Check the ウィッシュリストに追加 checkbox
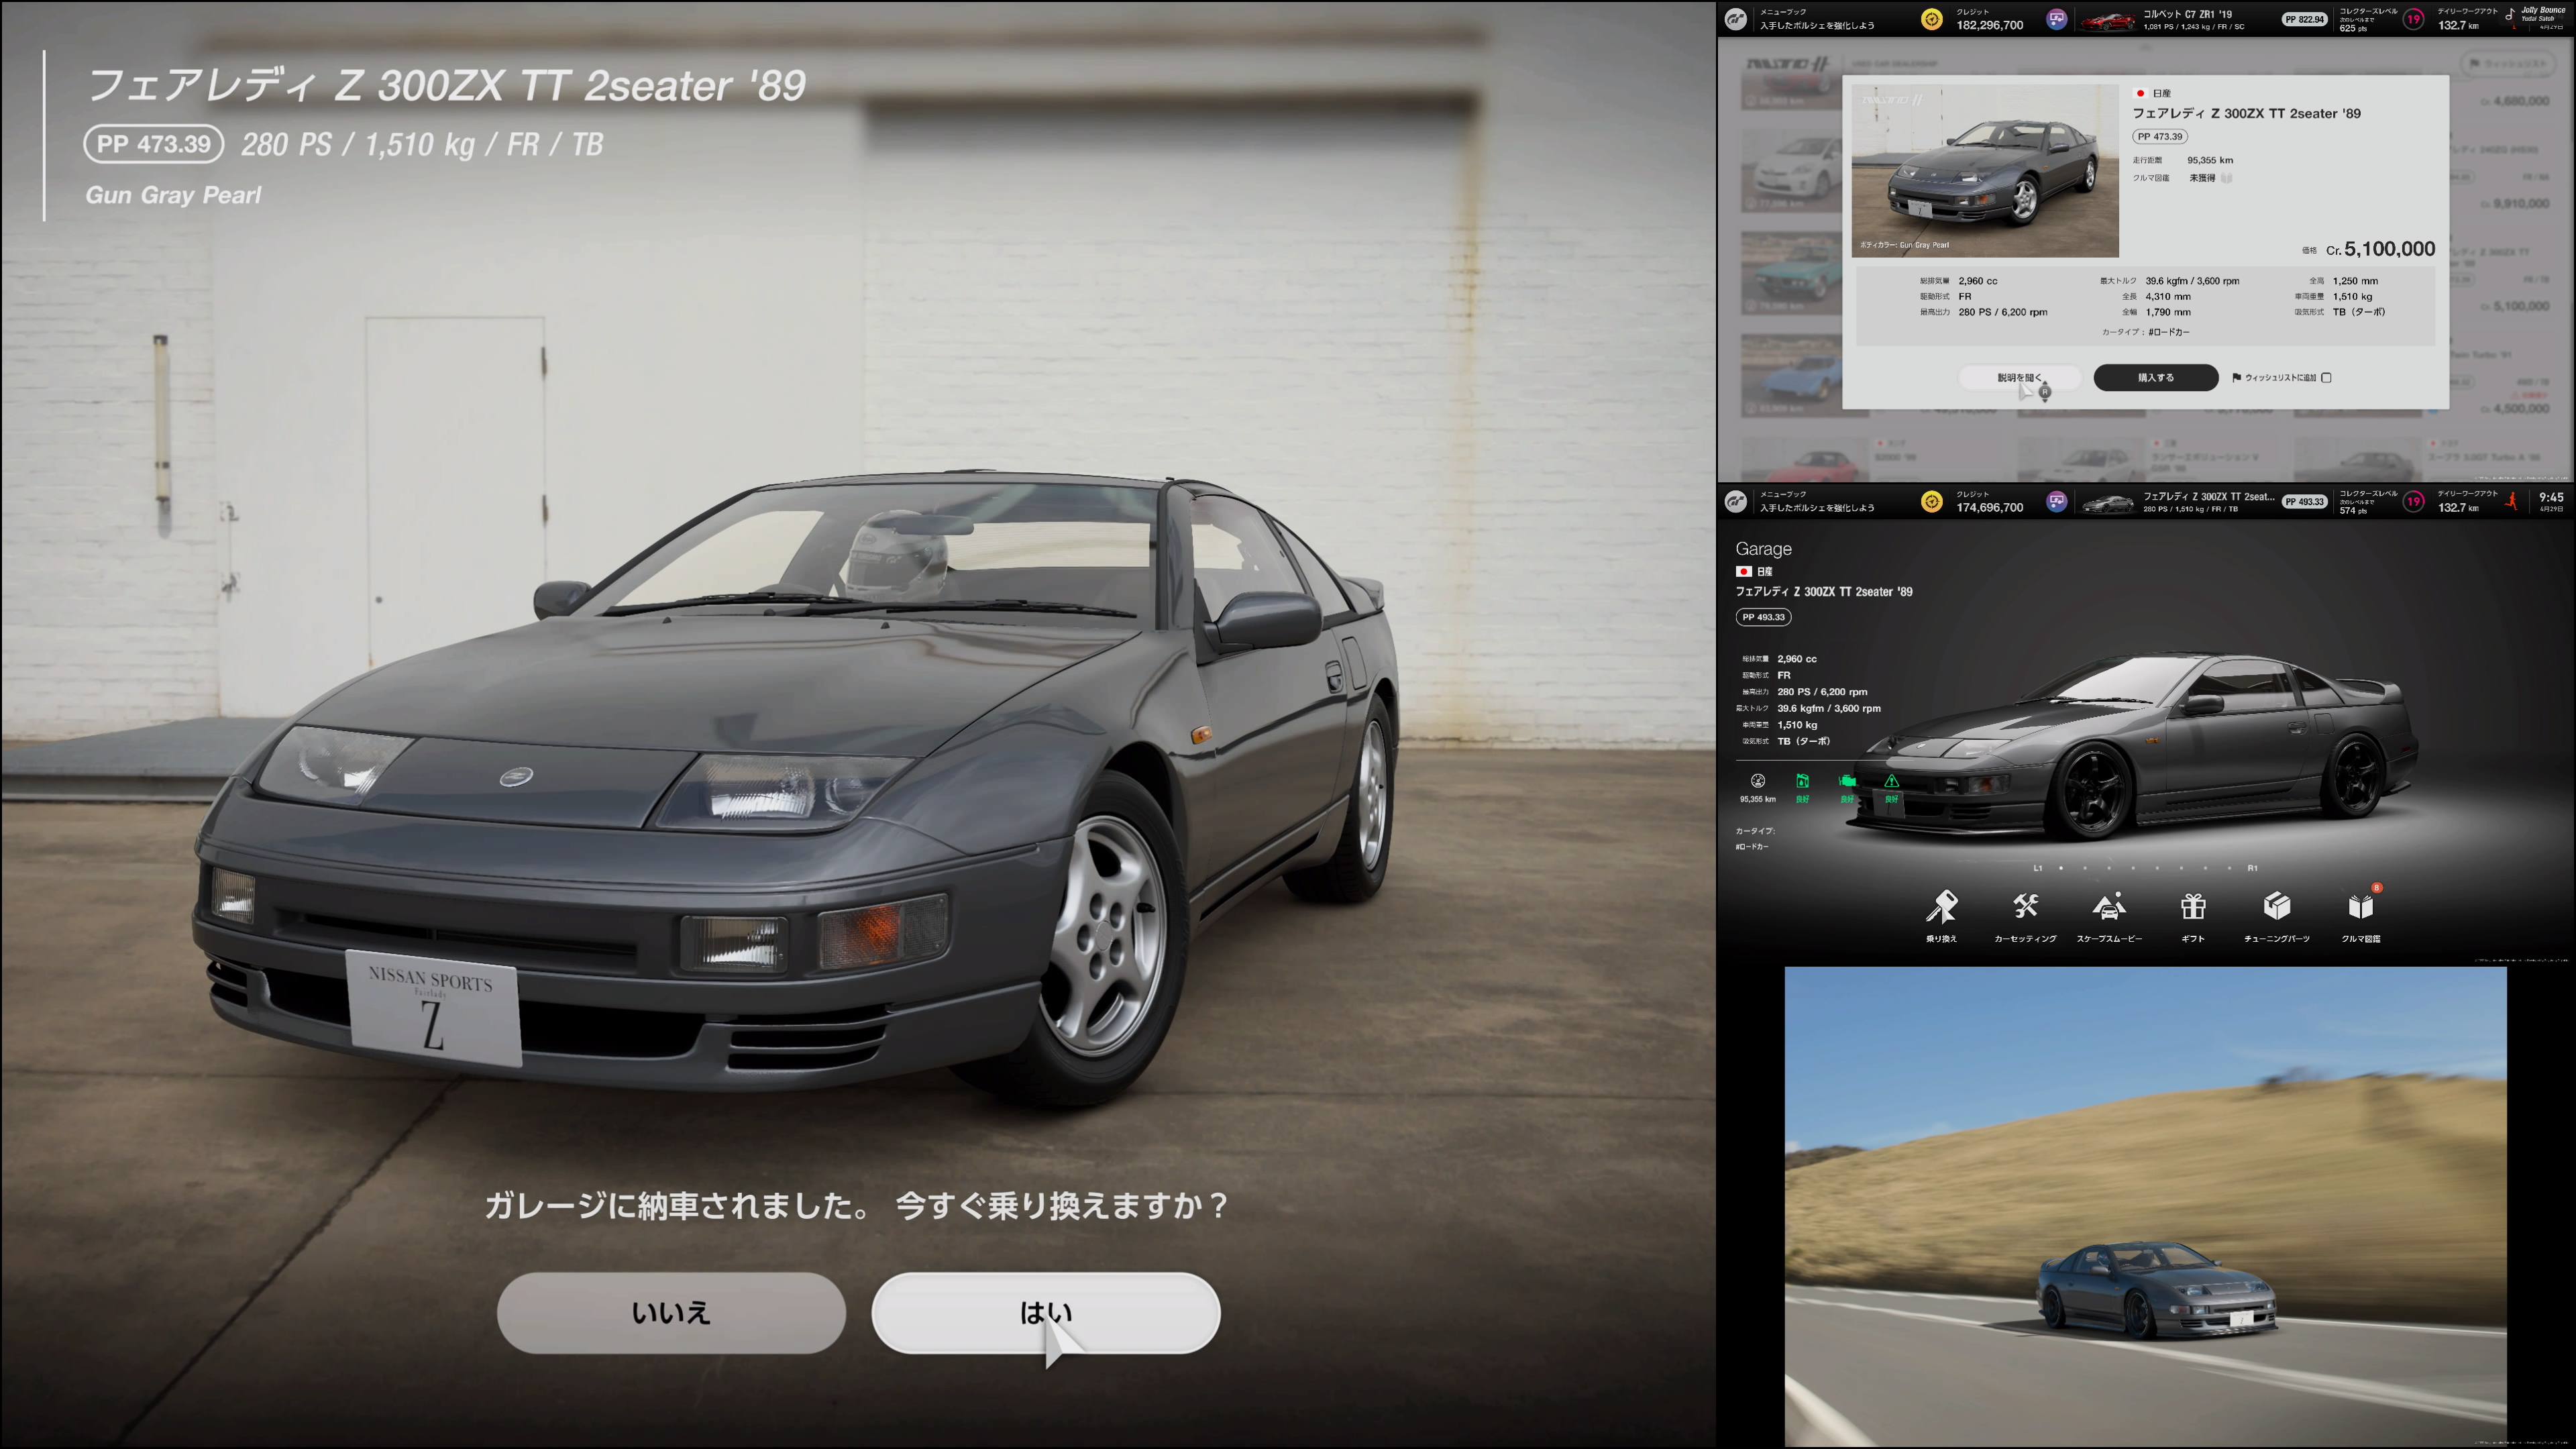2576x1449 pixels. 2326,378
